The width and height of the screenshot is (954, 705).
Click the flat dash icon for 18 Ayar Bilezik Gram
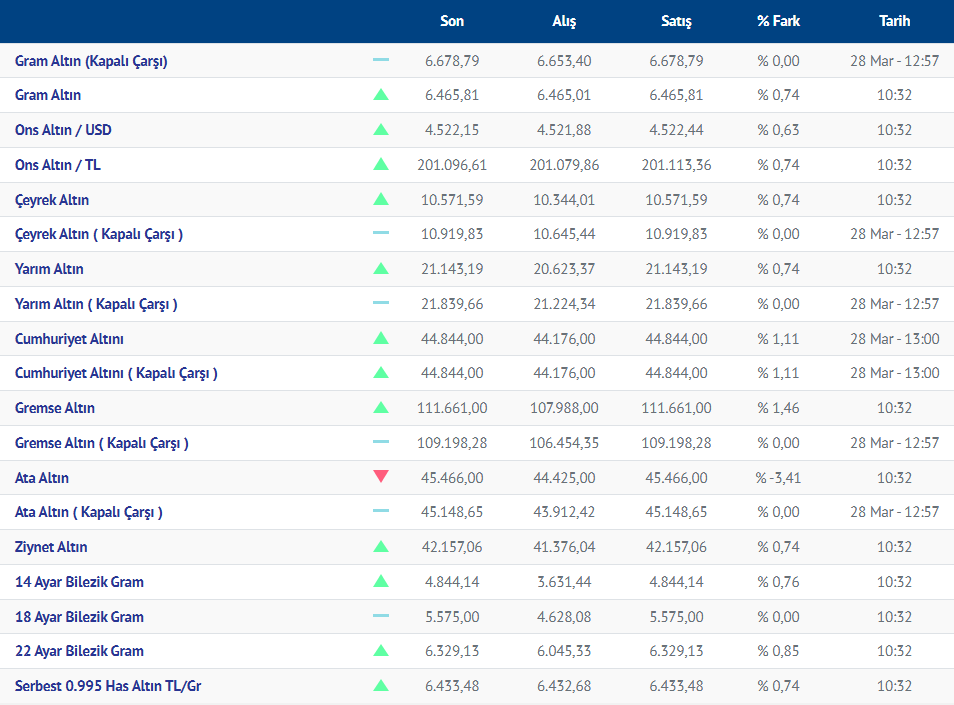tap(381, 616)
